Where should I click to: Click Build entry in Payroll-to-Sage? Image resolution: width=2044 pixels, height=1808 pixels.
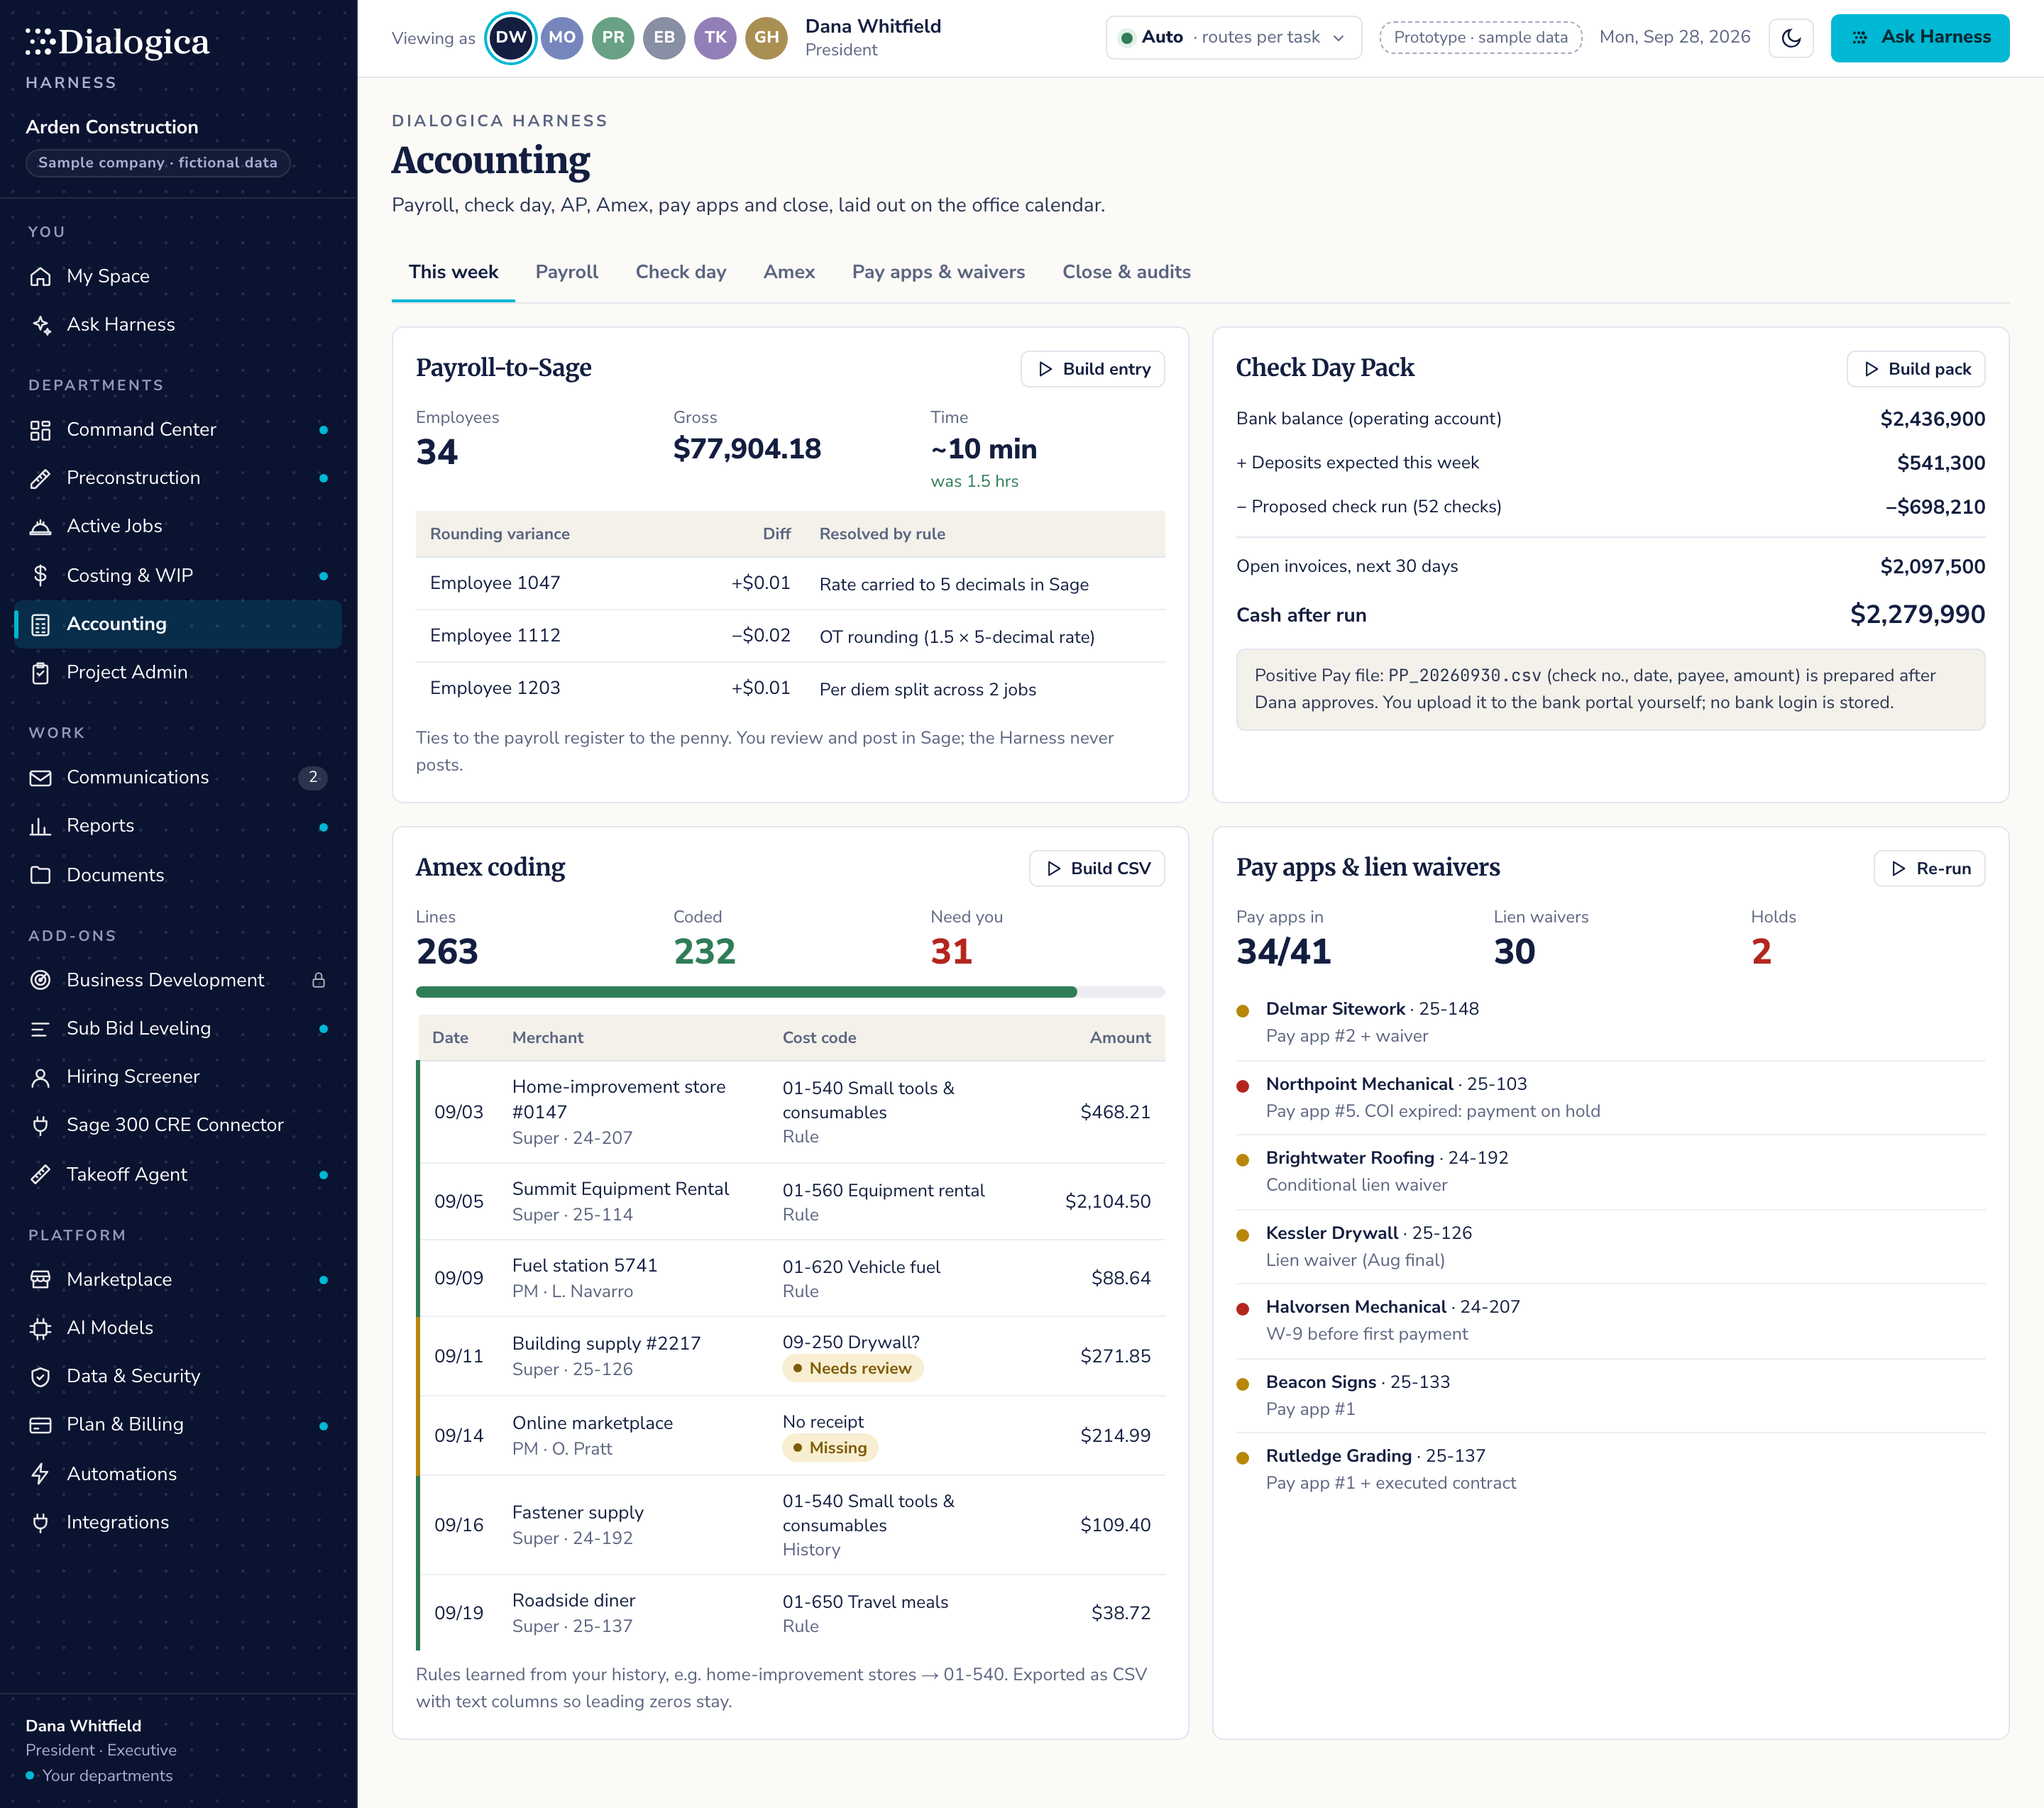1092,369
